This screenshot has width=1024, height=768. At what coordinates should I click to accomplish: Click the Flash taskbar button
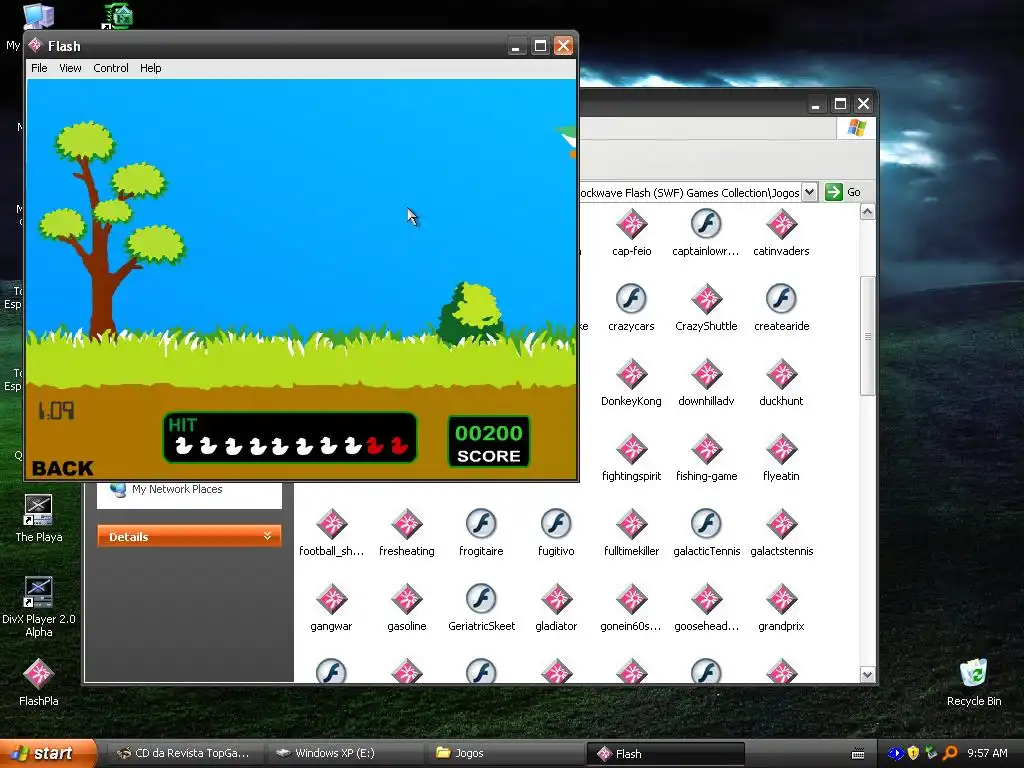(666, 754)
